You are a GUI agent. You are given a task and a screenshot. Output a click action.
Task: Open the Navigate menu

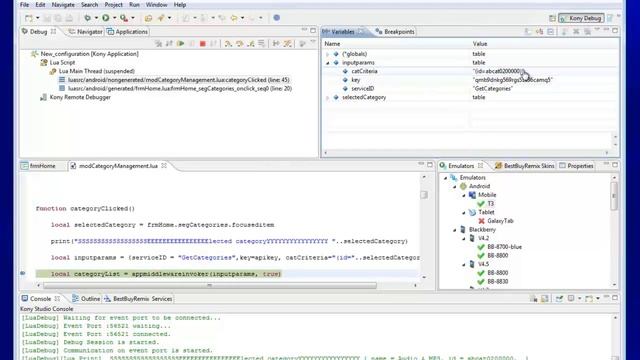coord(63,5)
